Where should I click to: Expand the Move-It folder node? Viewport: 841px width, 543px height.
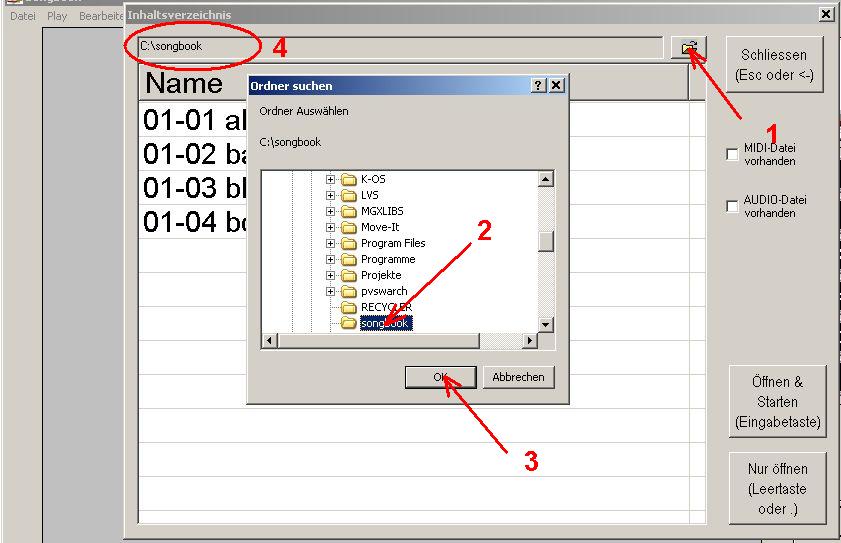click(x=330, y=228)
